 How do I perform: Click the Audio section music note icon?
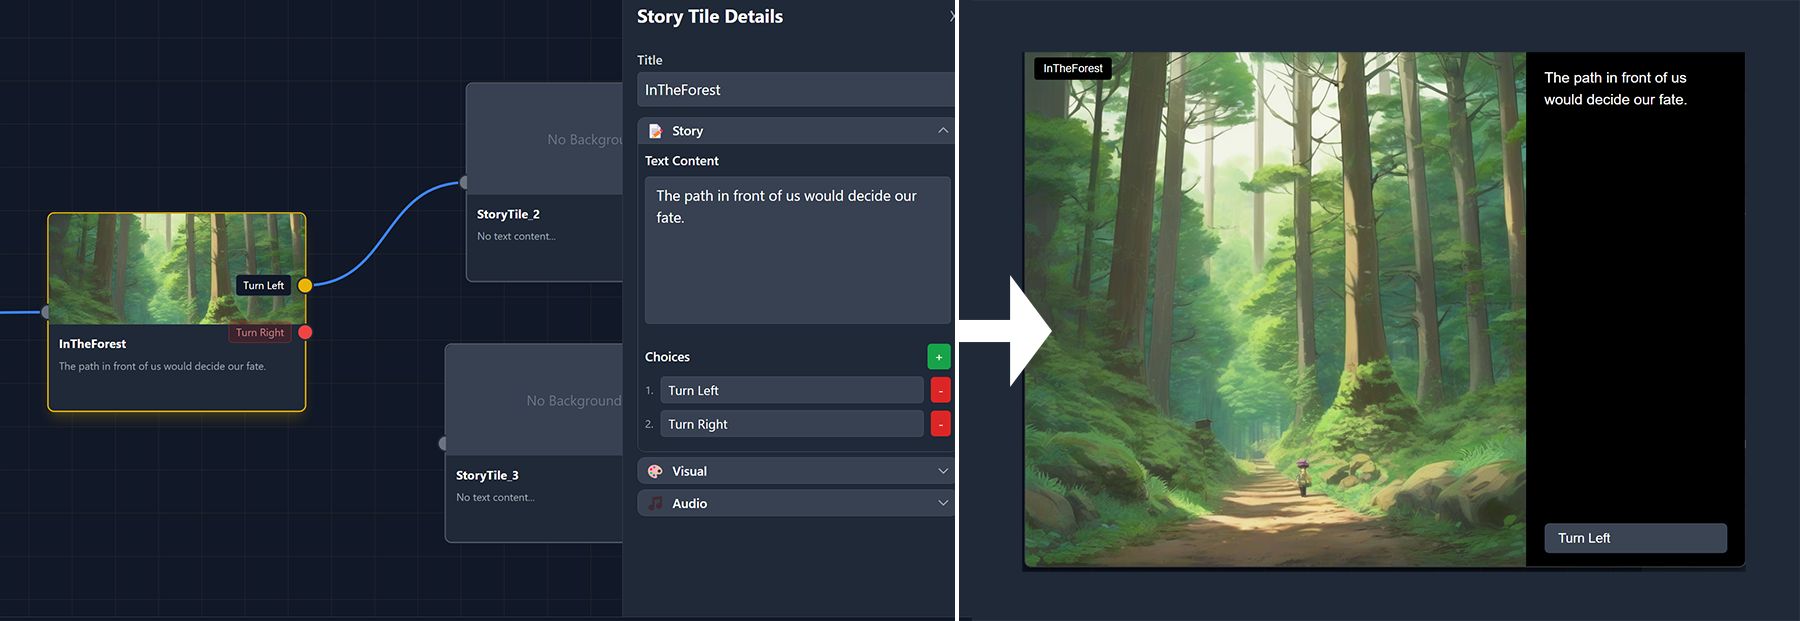coord(656,504)
